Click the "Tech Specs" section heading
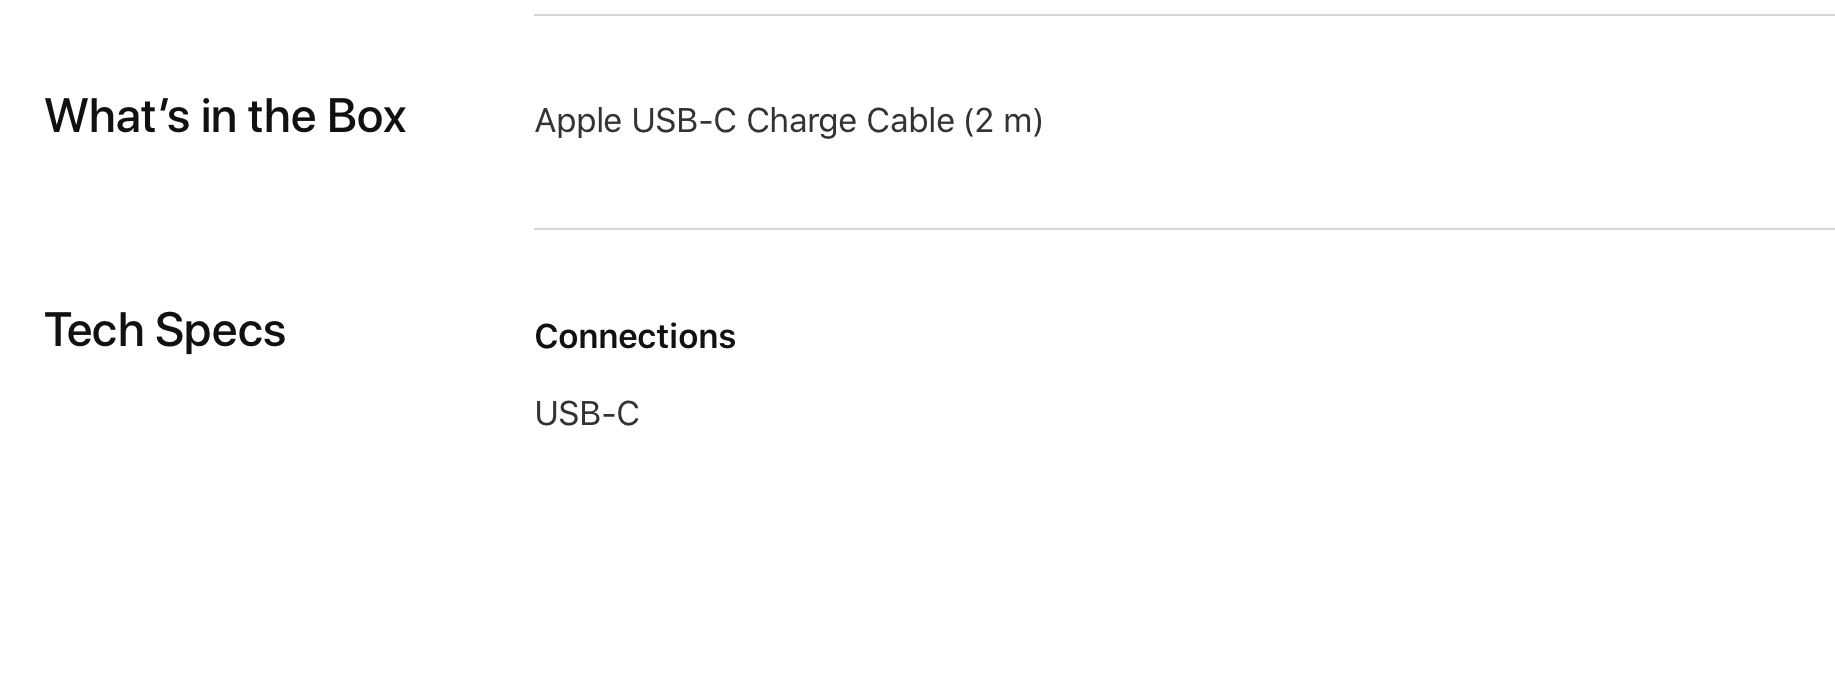1835x692 pixels. pyautogui.click(x=165, y=330)
